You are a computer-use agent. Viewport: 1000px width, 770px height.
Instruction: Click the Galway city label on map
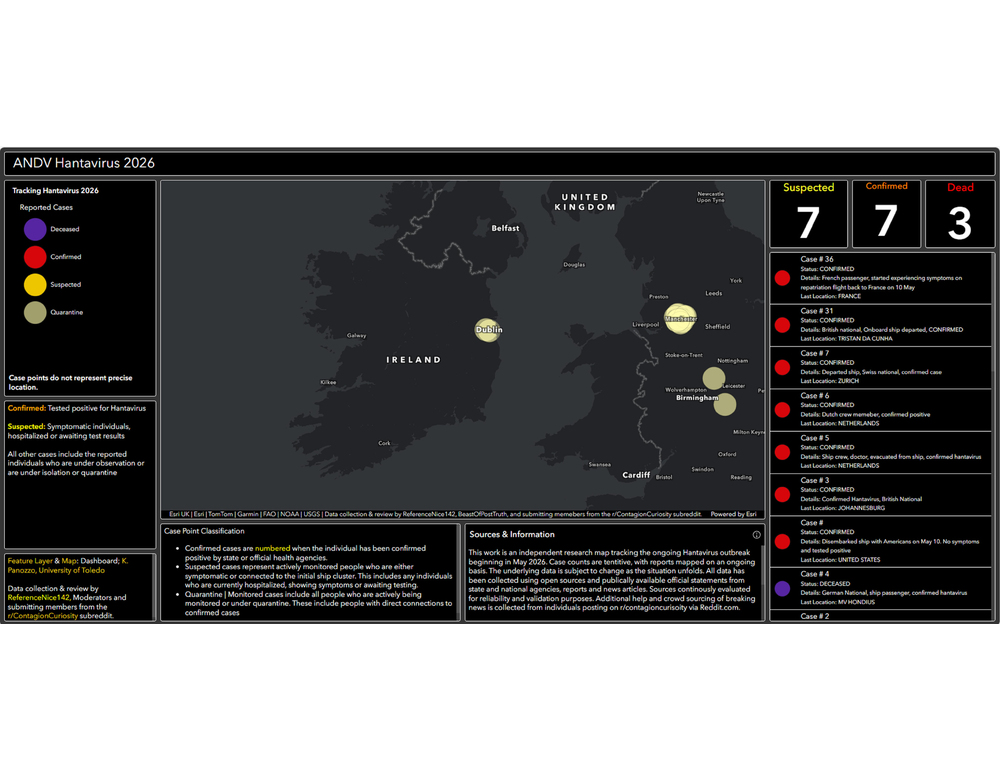(356, 336)
